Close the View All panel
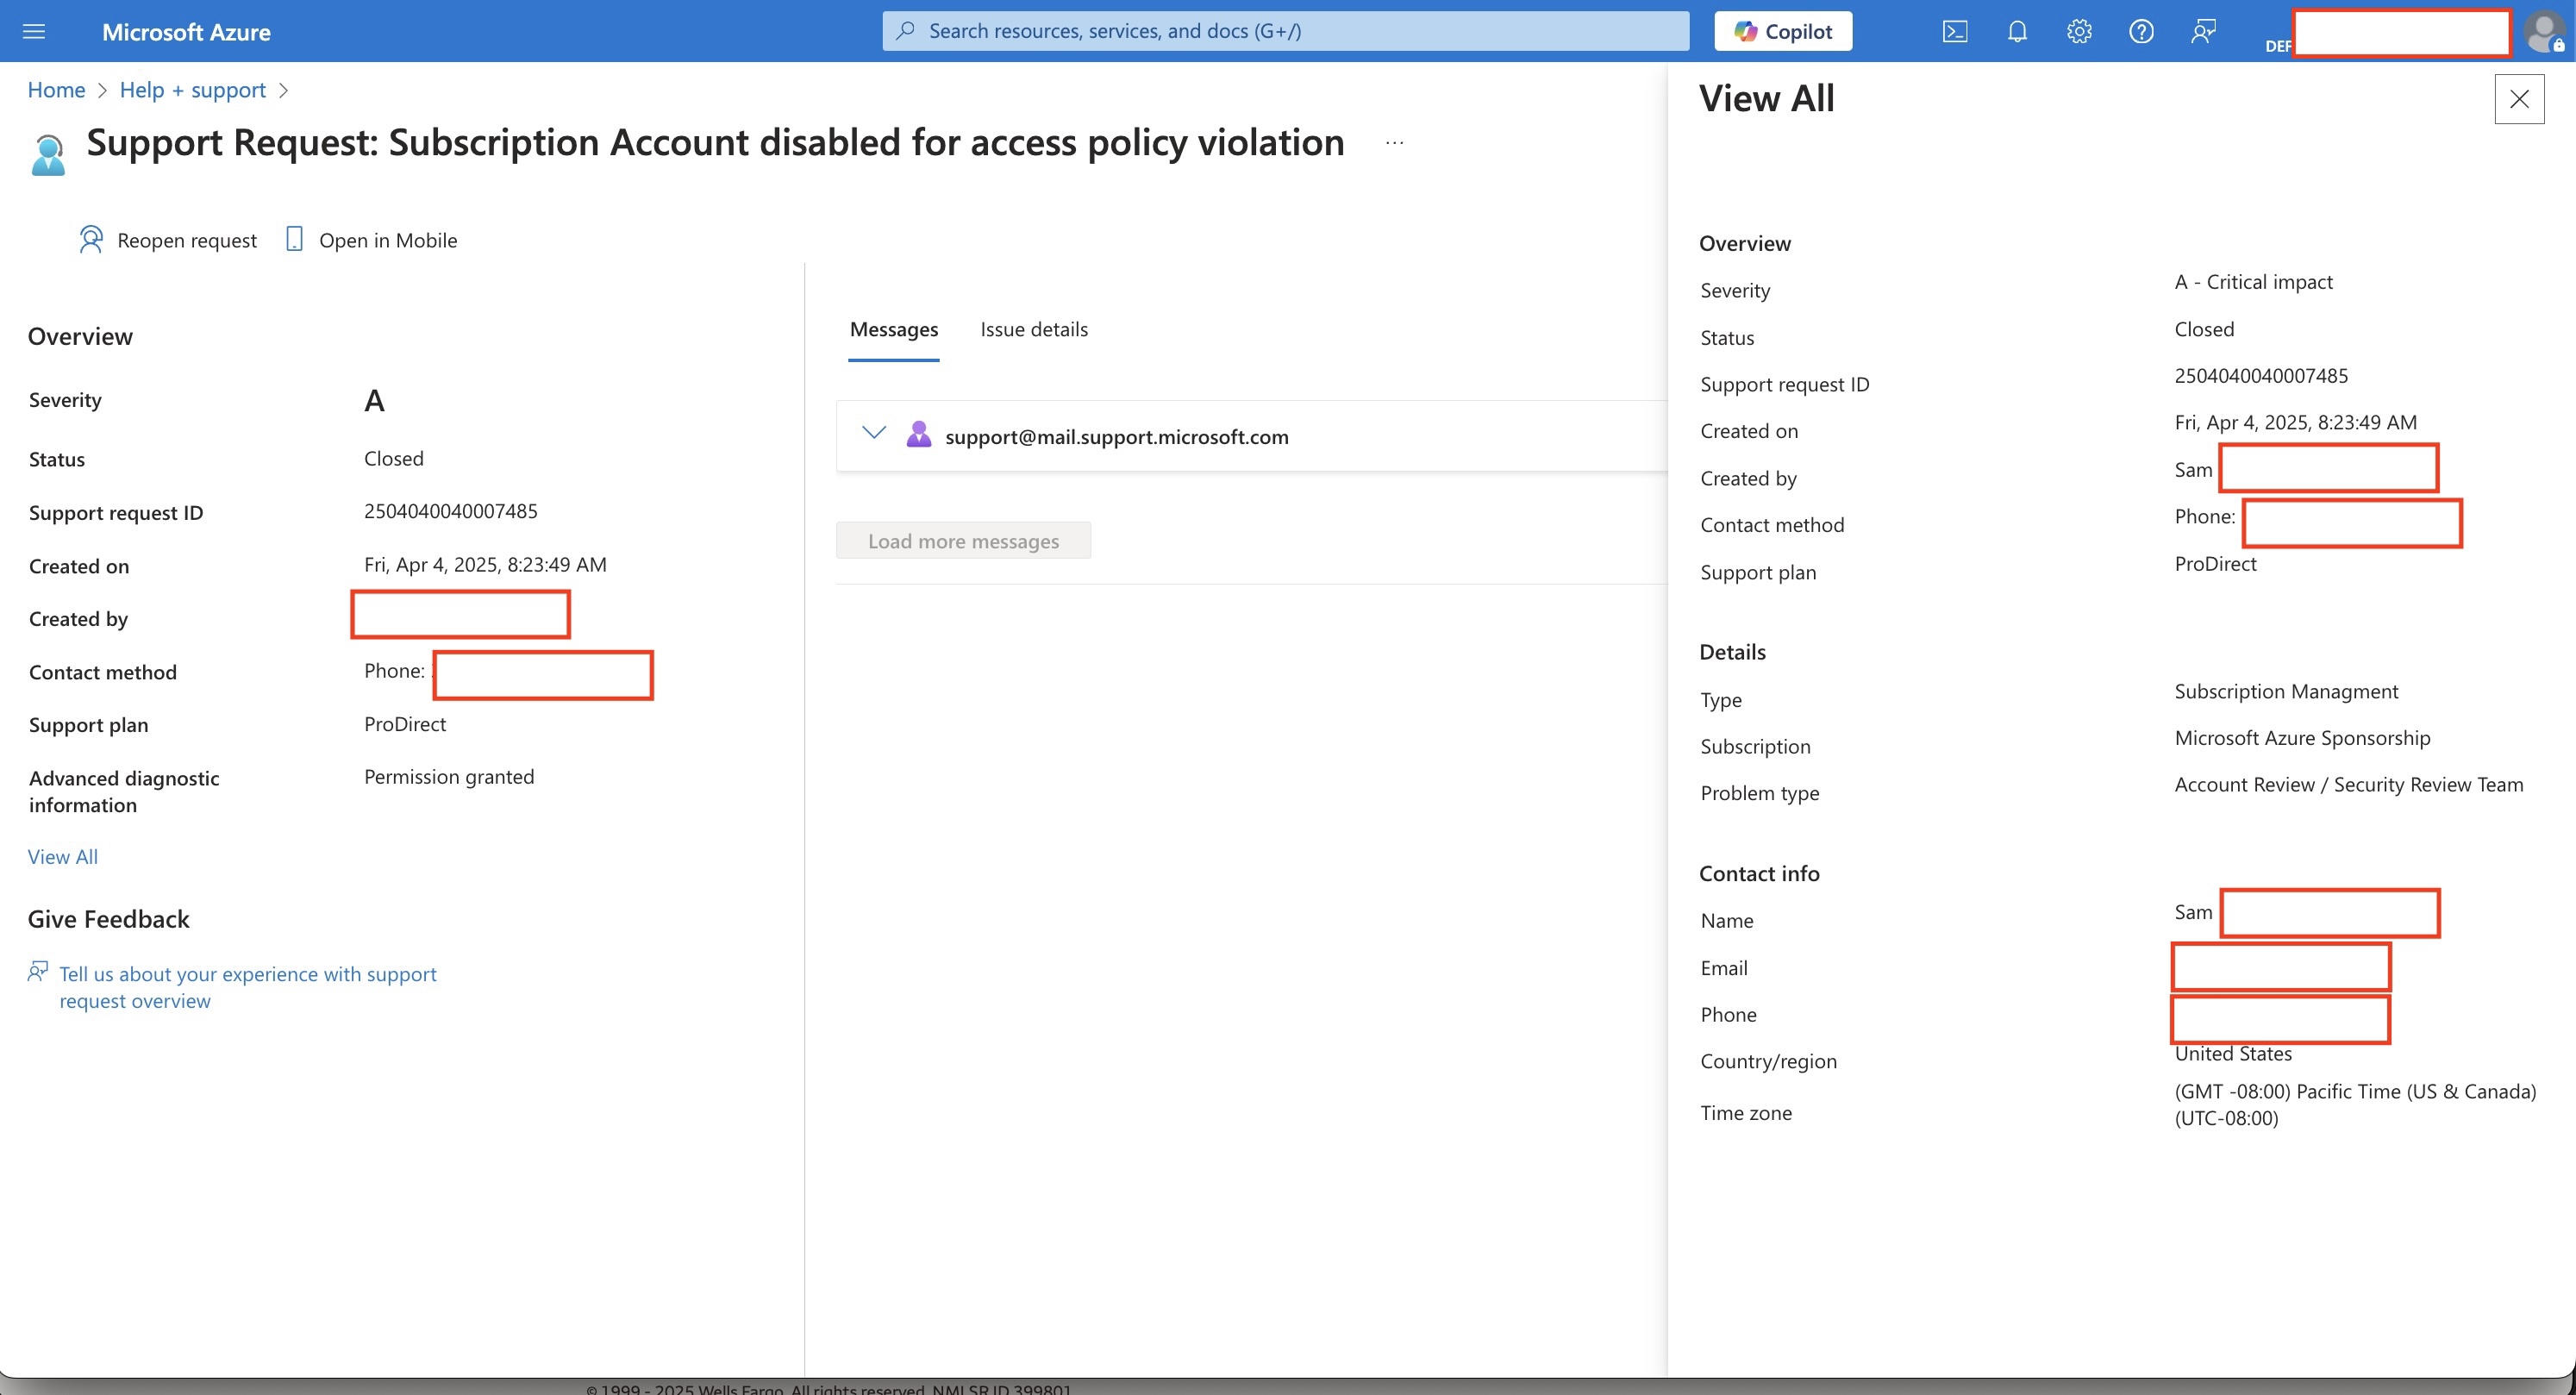2576x1395 pixels. [x=2520, y=98]
